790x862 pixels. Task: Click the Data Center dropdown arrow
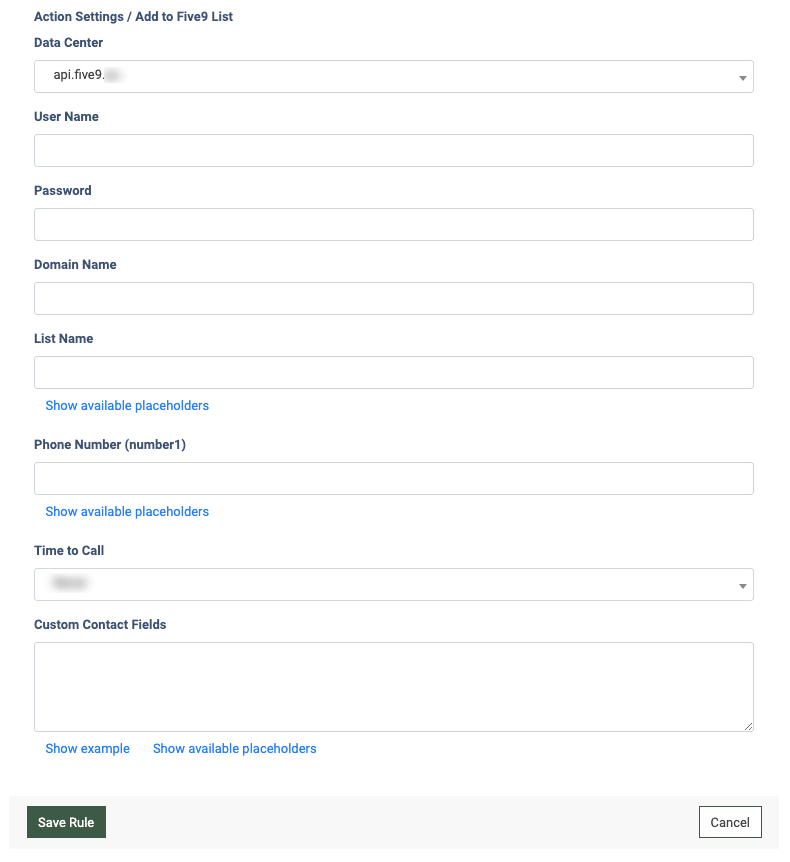click(x=742, y=77)
